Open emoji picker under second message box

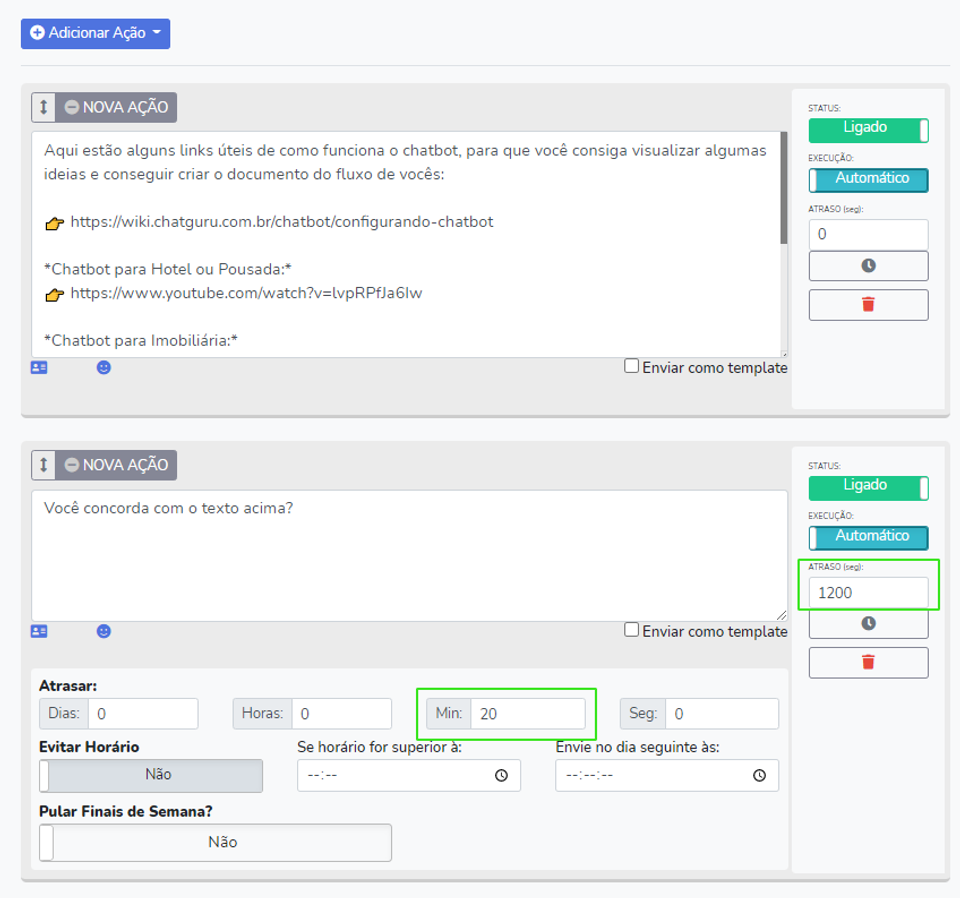pyautogui.click(x=104, y=632)
